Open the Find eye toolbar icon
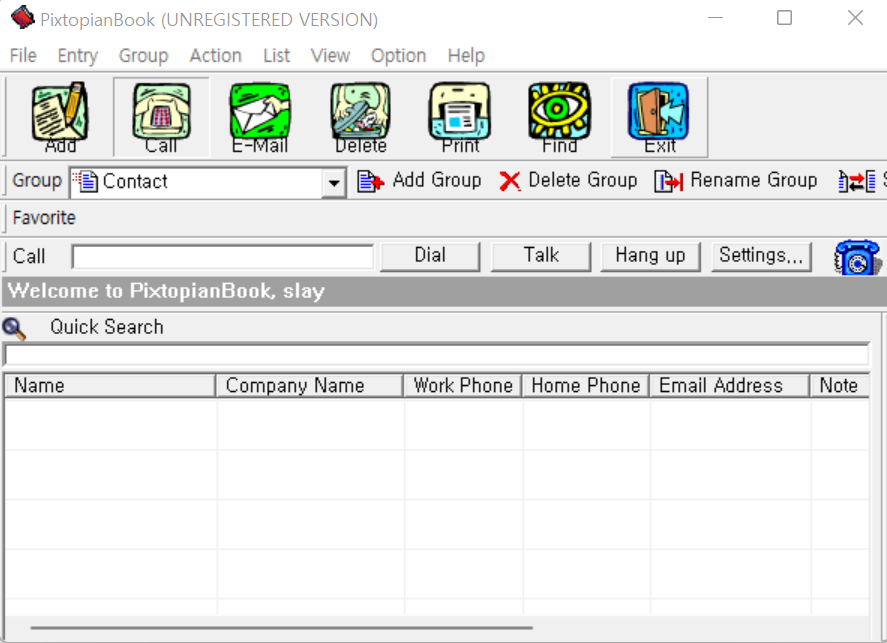This screenshot has width=887, height=643. [x=559, y=117]
